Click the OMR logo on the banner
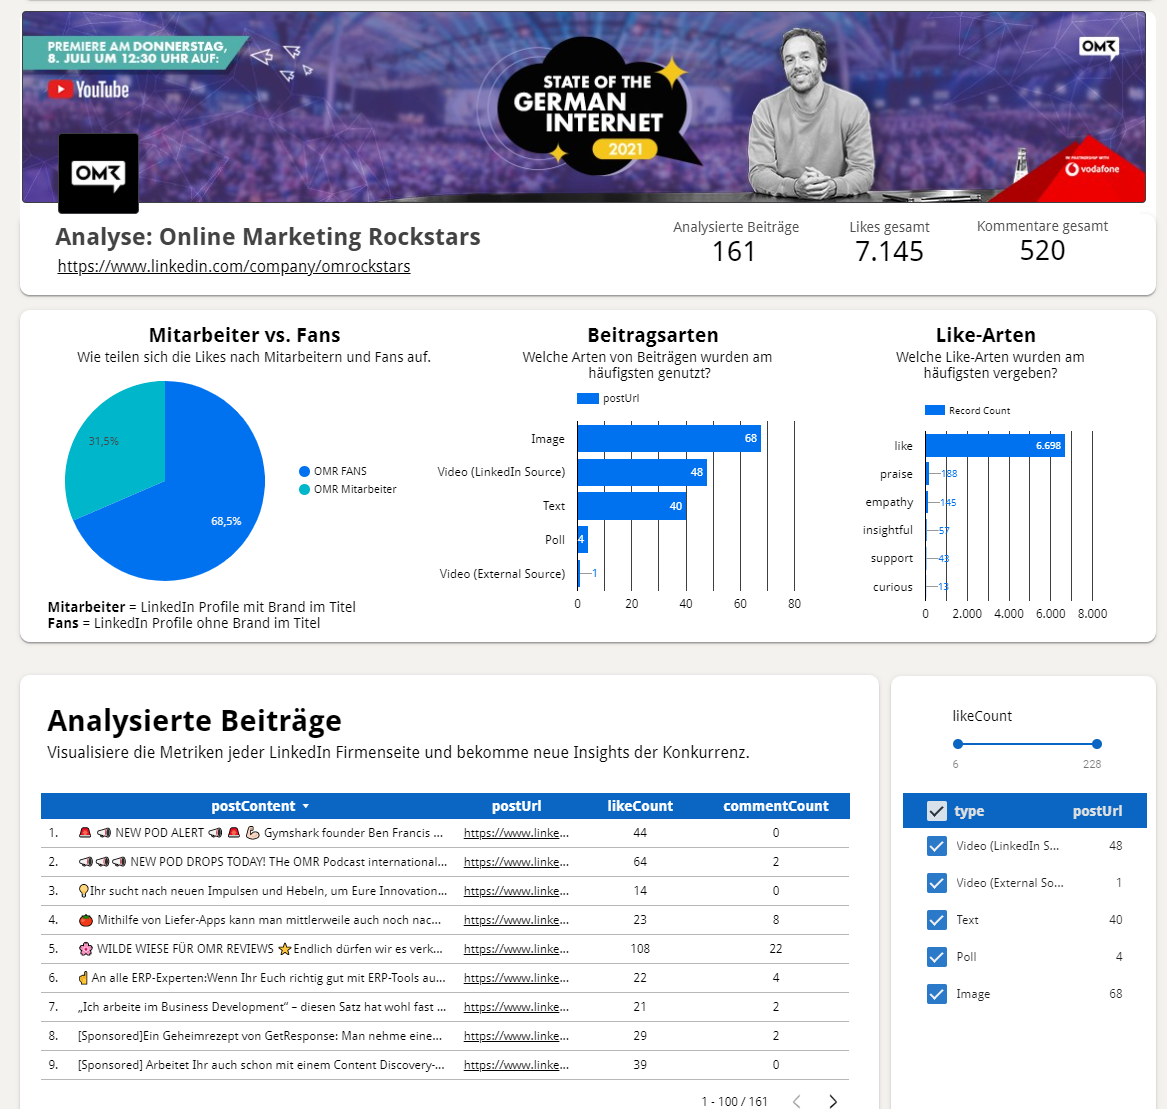 click(97, 173)
